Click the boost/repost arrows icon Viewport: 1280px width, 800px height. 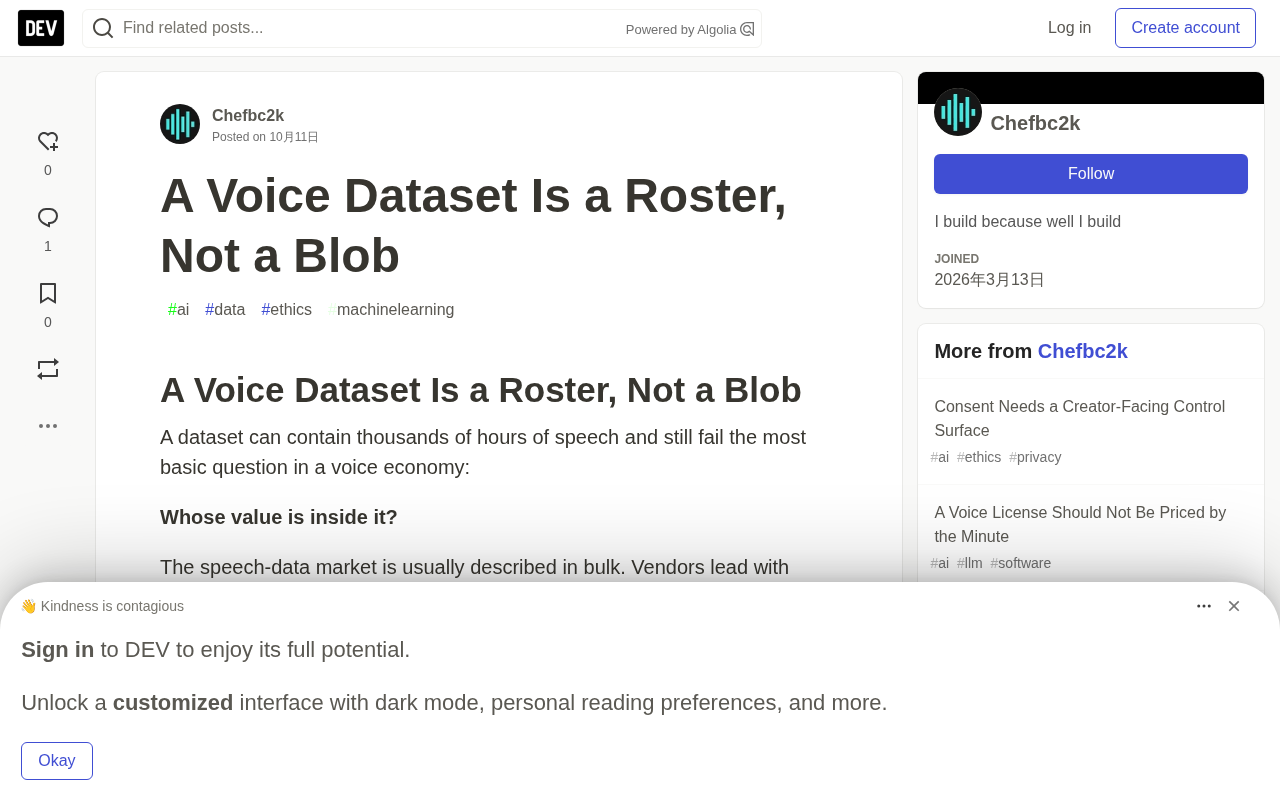[48, 369]
